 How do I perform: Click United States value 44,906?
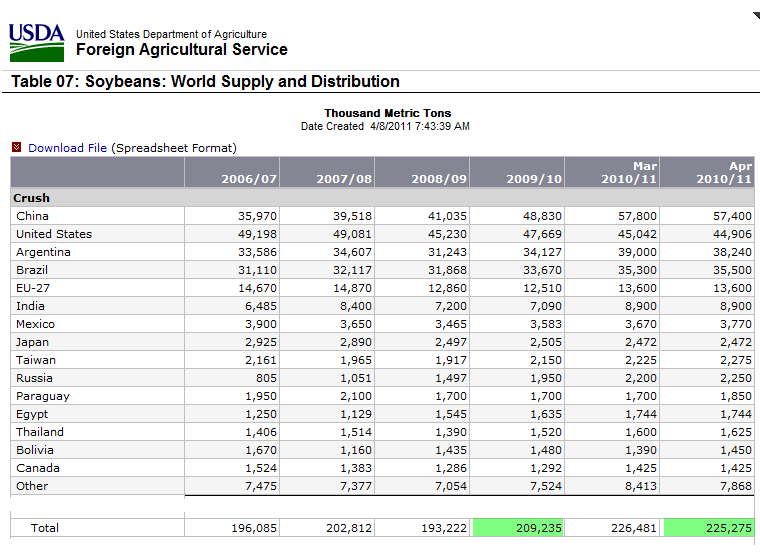[732, 234]
